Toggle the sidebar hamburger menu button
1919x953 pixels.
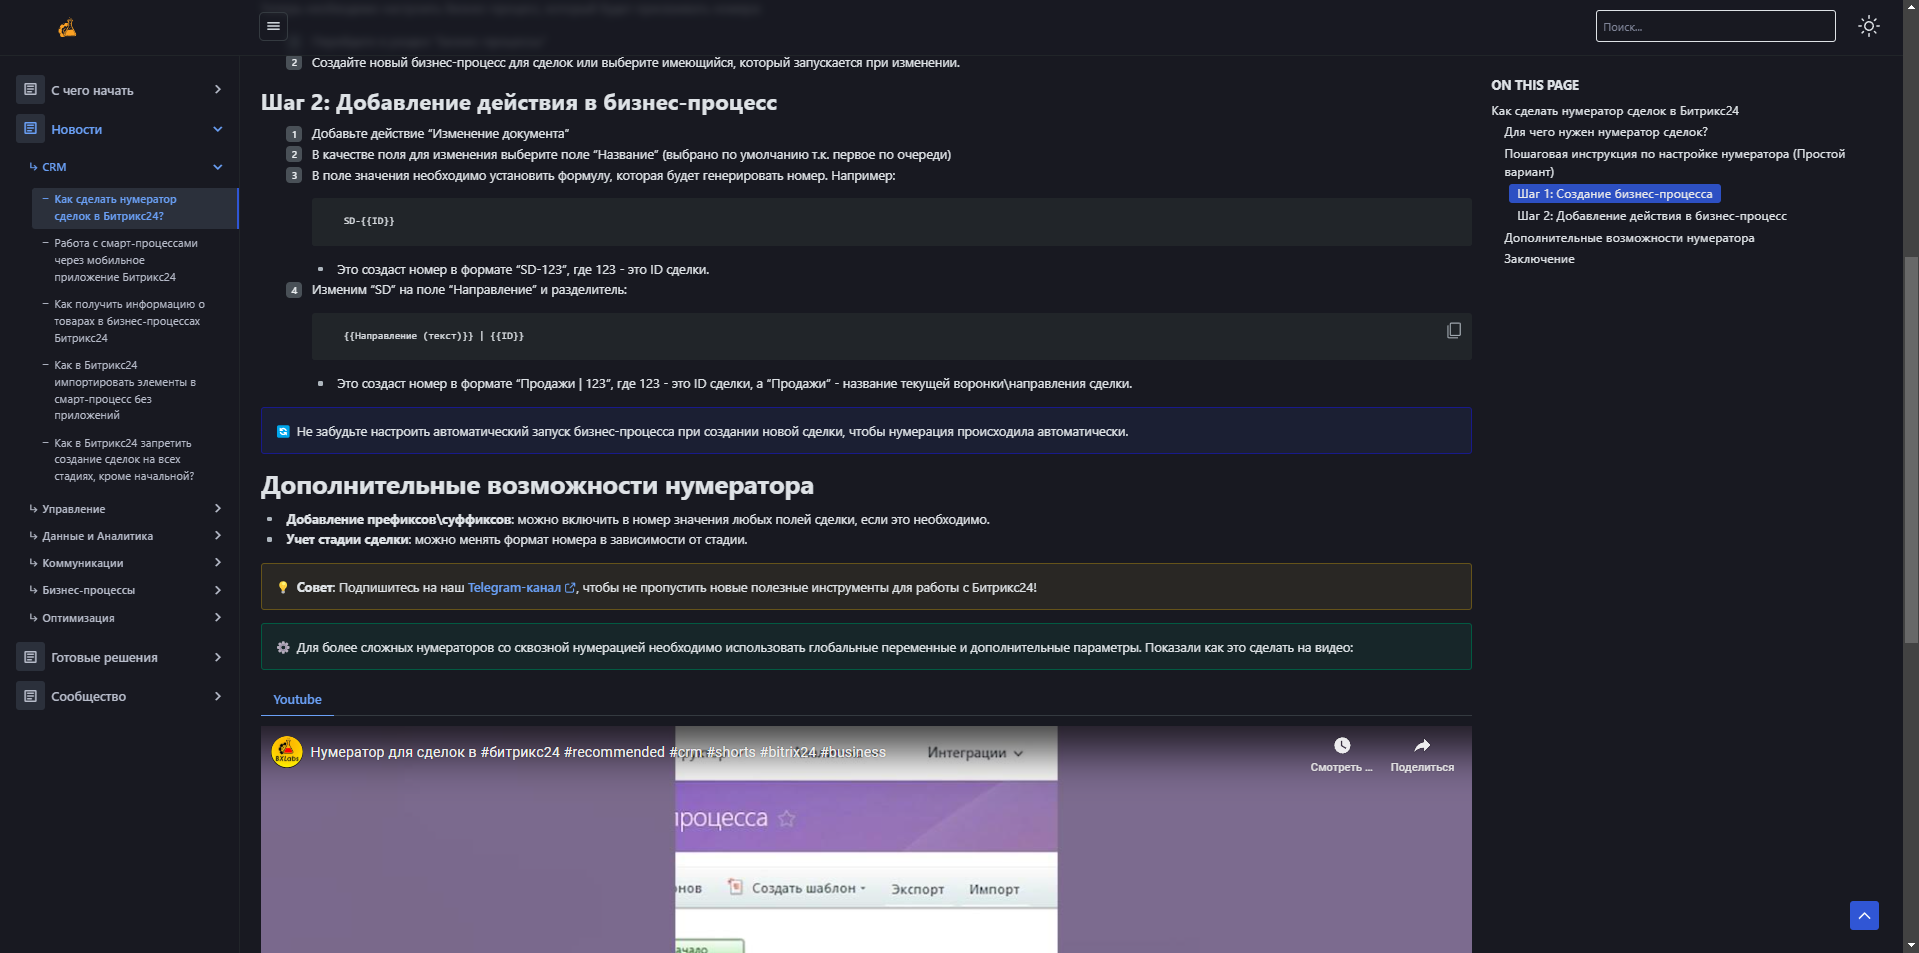coord(273,26)
